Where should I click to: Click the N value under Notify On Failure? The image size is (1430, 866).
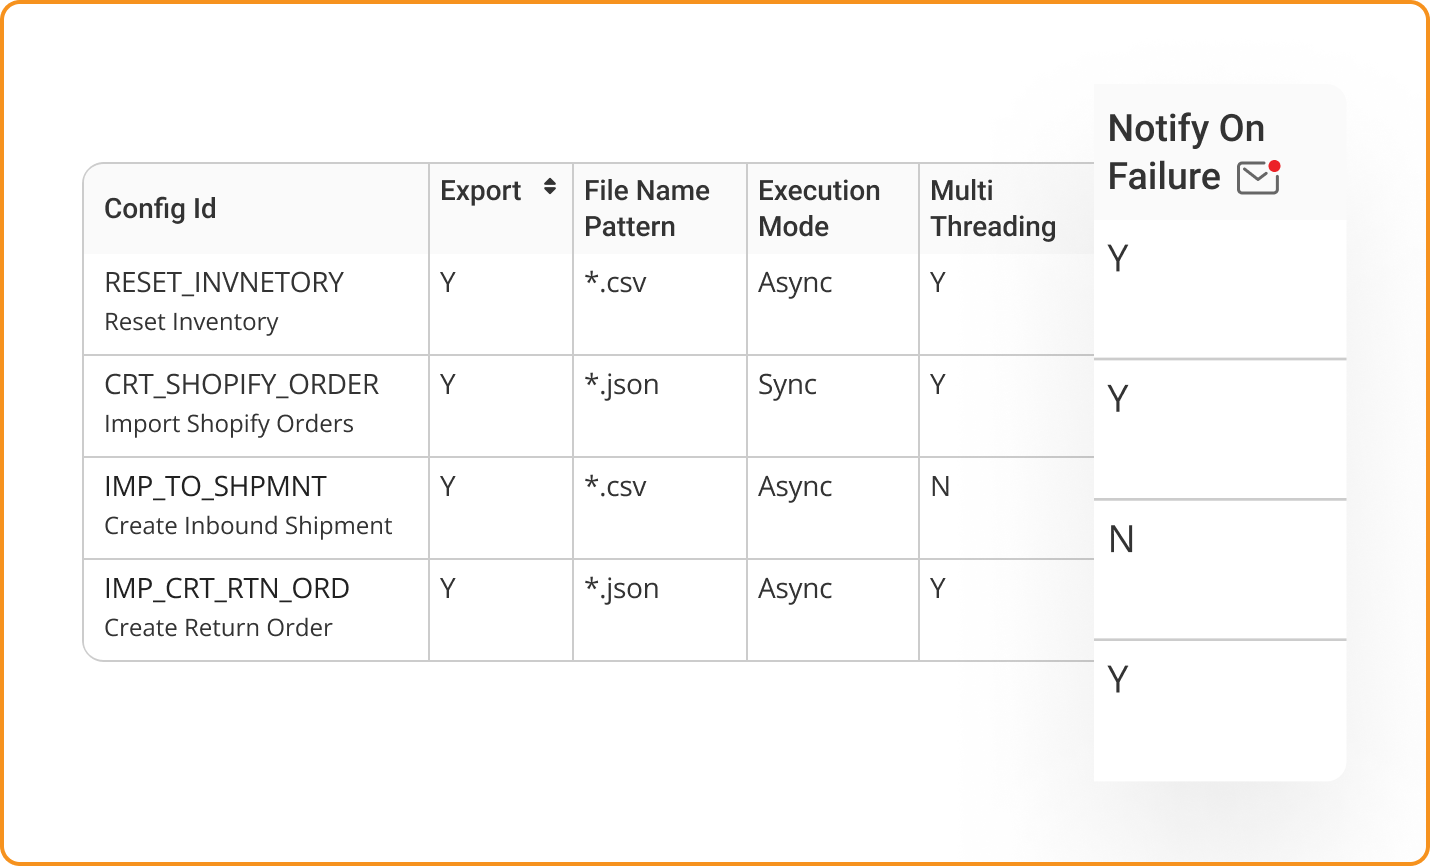[1121, 540]
